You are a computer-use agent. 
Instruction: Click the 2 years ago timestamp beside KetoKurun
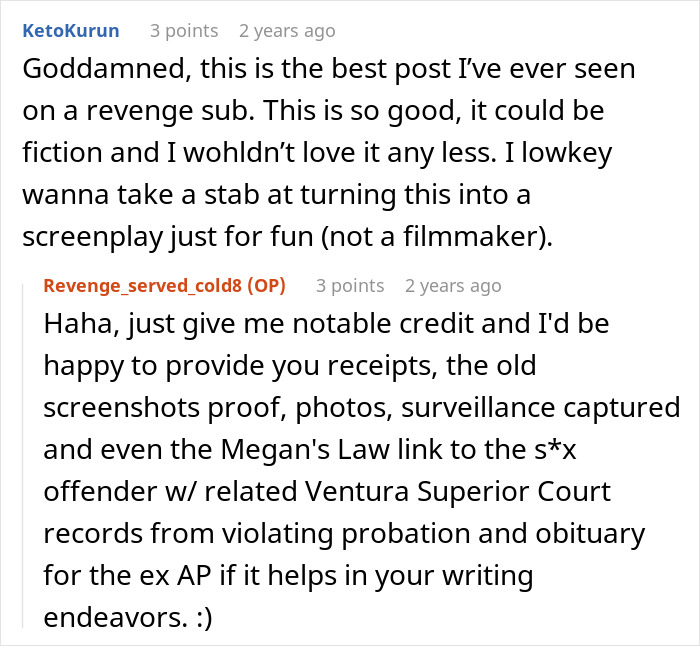click(287, 31)
